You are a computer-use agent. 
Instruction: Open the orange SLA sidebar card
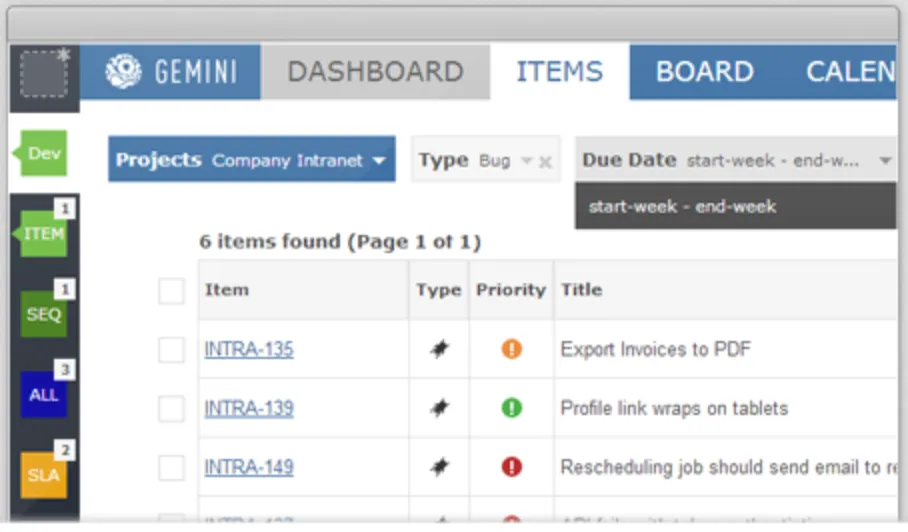point(44,474)
